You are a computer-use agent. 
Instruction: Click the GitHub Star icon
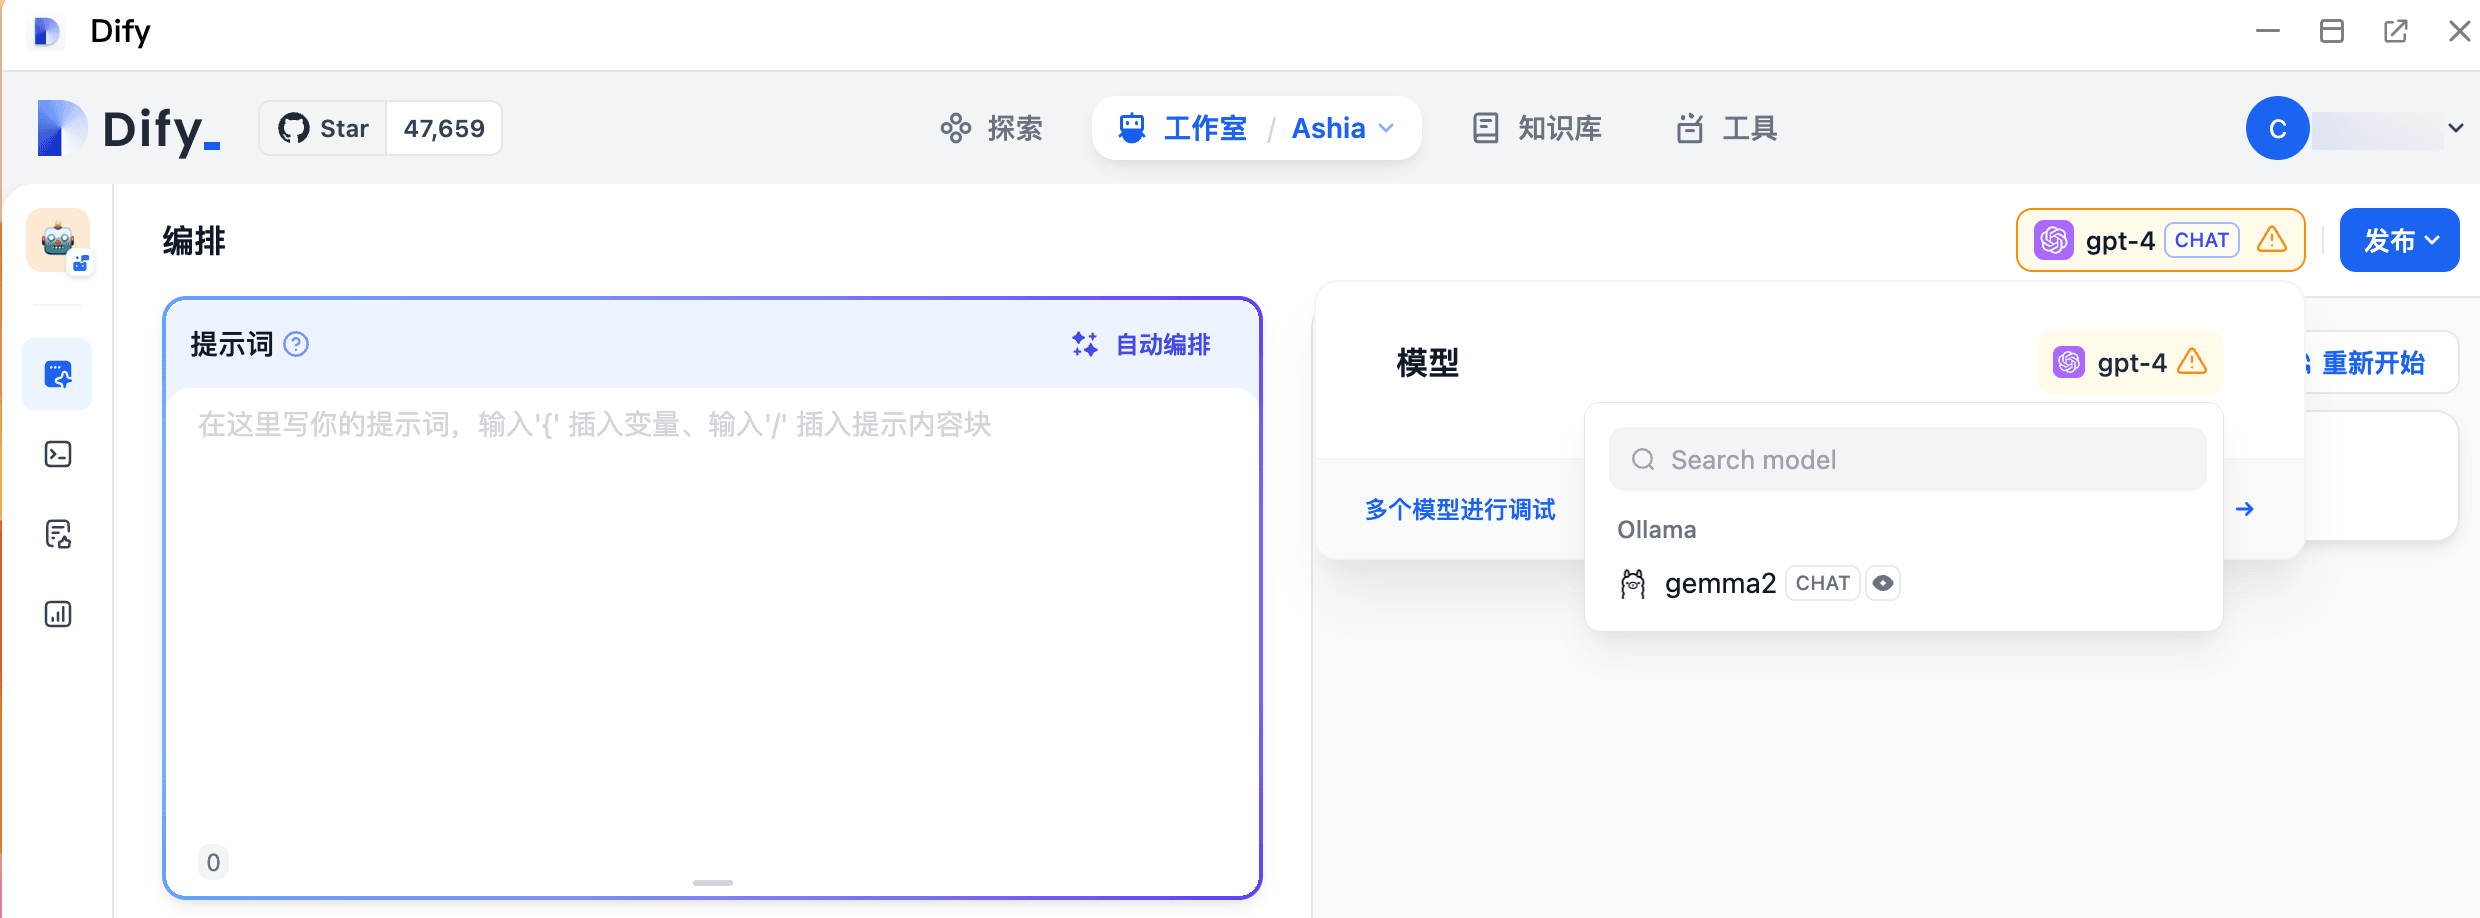point(294,128)
